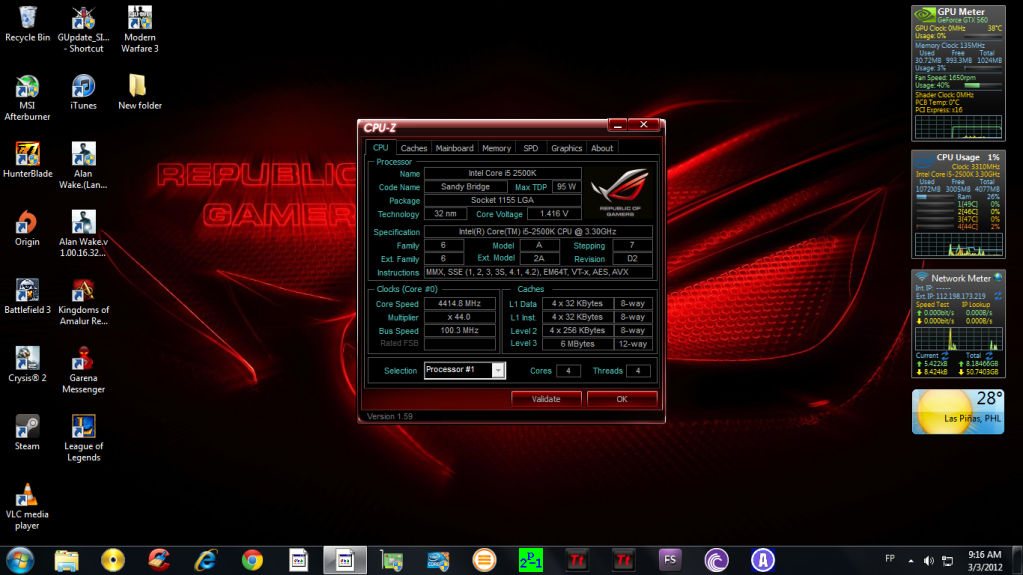1023x575 pixels.
Task: Open VLC media player desktop icon
Action: pyautogui.click(x=27, y=506)
